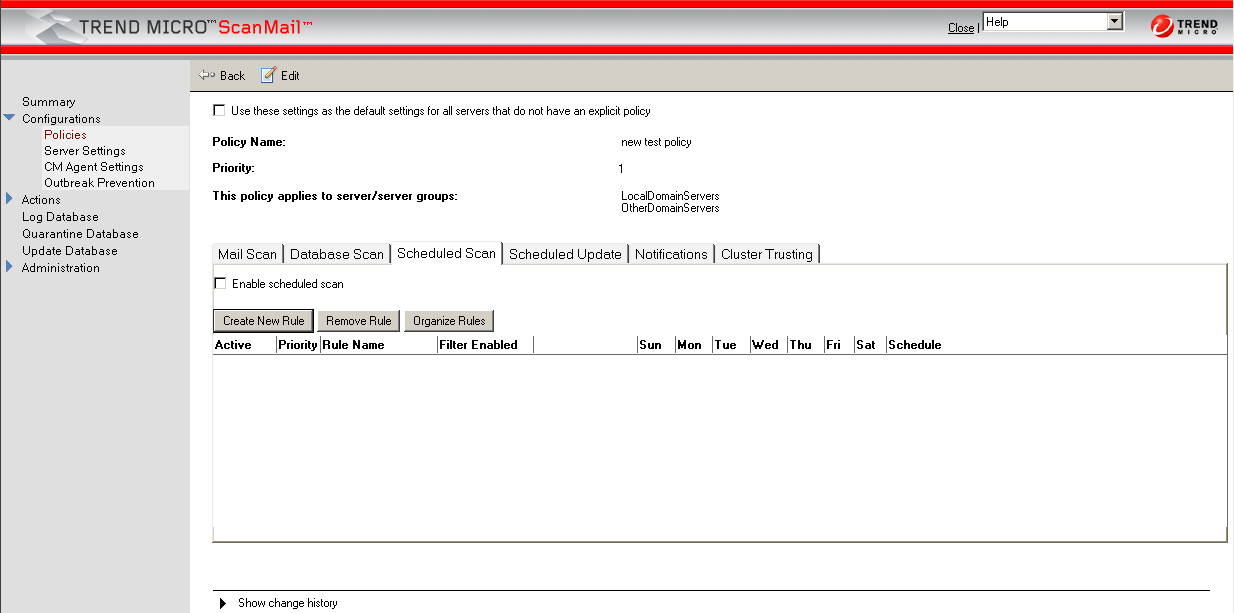Switch to the Mail Scan tab
Screen dimensions: 1234x613
pos(247,254)
